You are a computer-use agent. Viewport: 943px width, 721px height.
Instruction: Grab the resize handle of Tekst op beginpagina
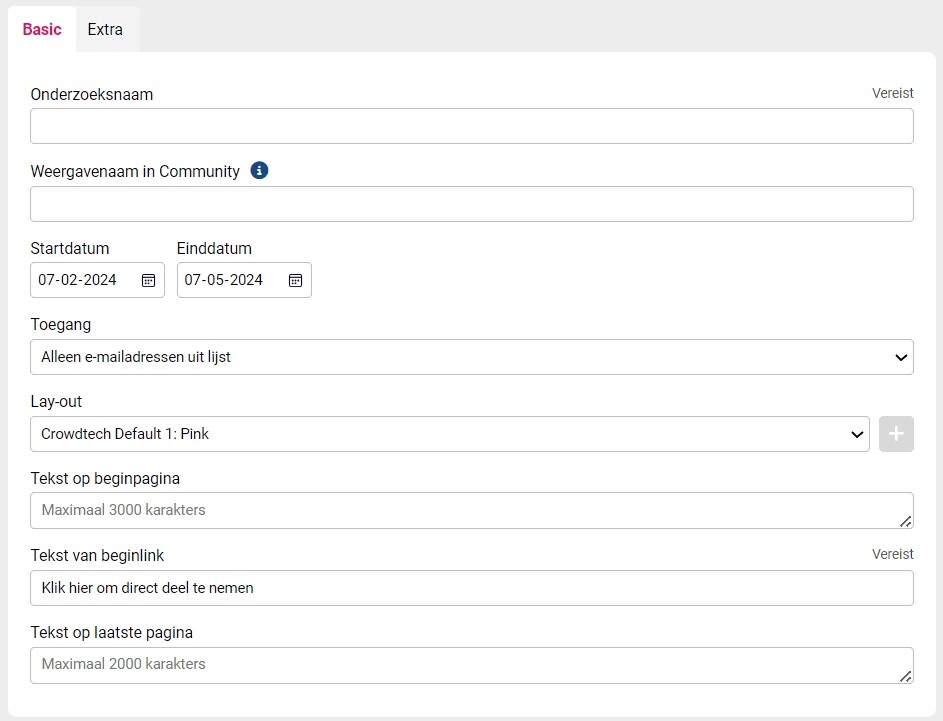906,521
